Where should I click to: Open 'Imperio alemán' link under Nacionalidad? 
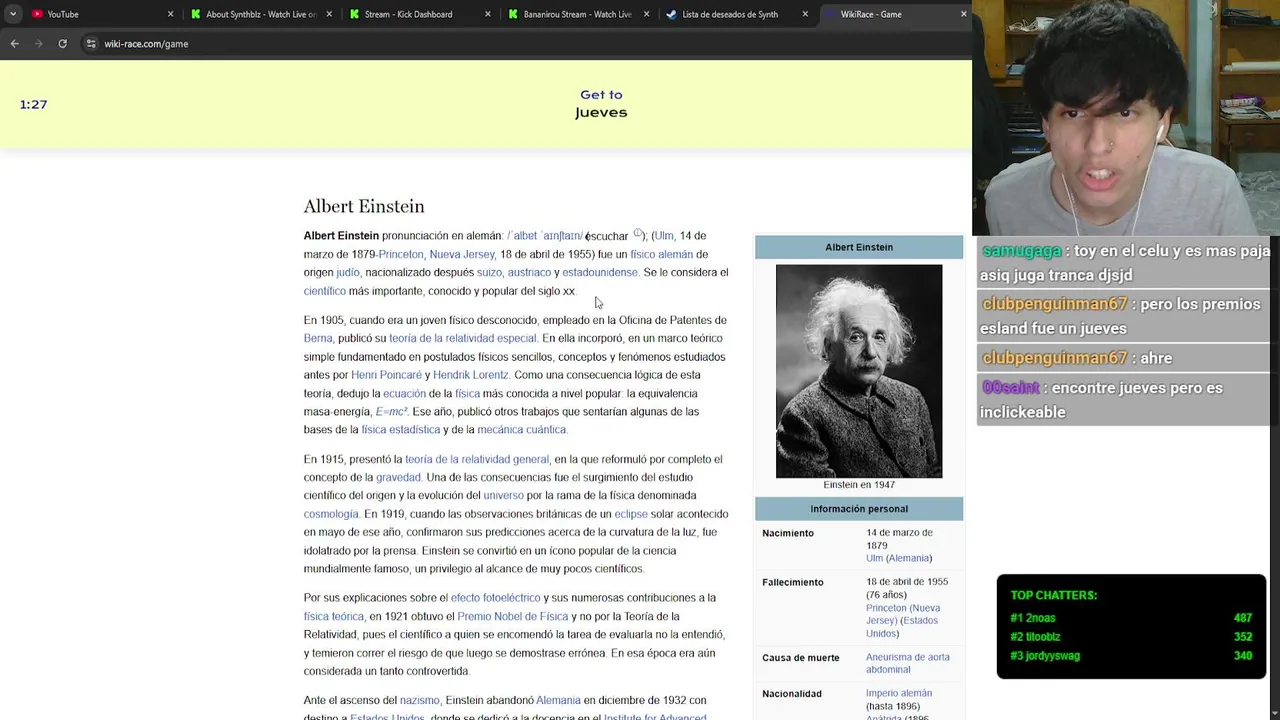click(899, 693)
